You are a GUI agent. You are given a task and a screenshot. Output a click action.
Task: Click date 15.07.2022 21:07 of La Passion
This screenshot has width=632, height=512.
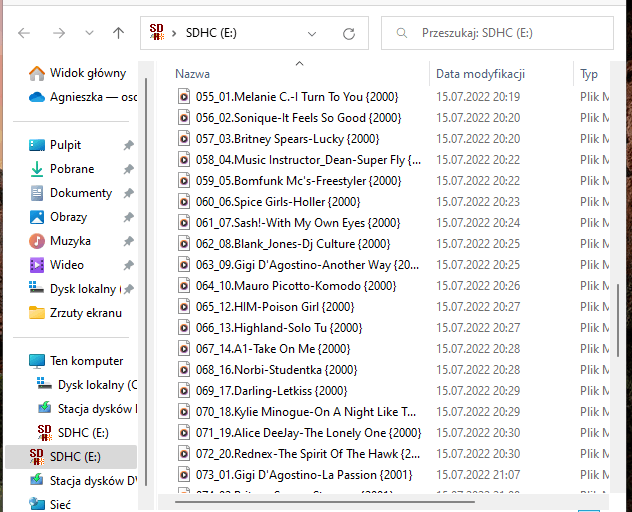click(x=478, y=475)
